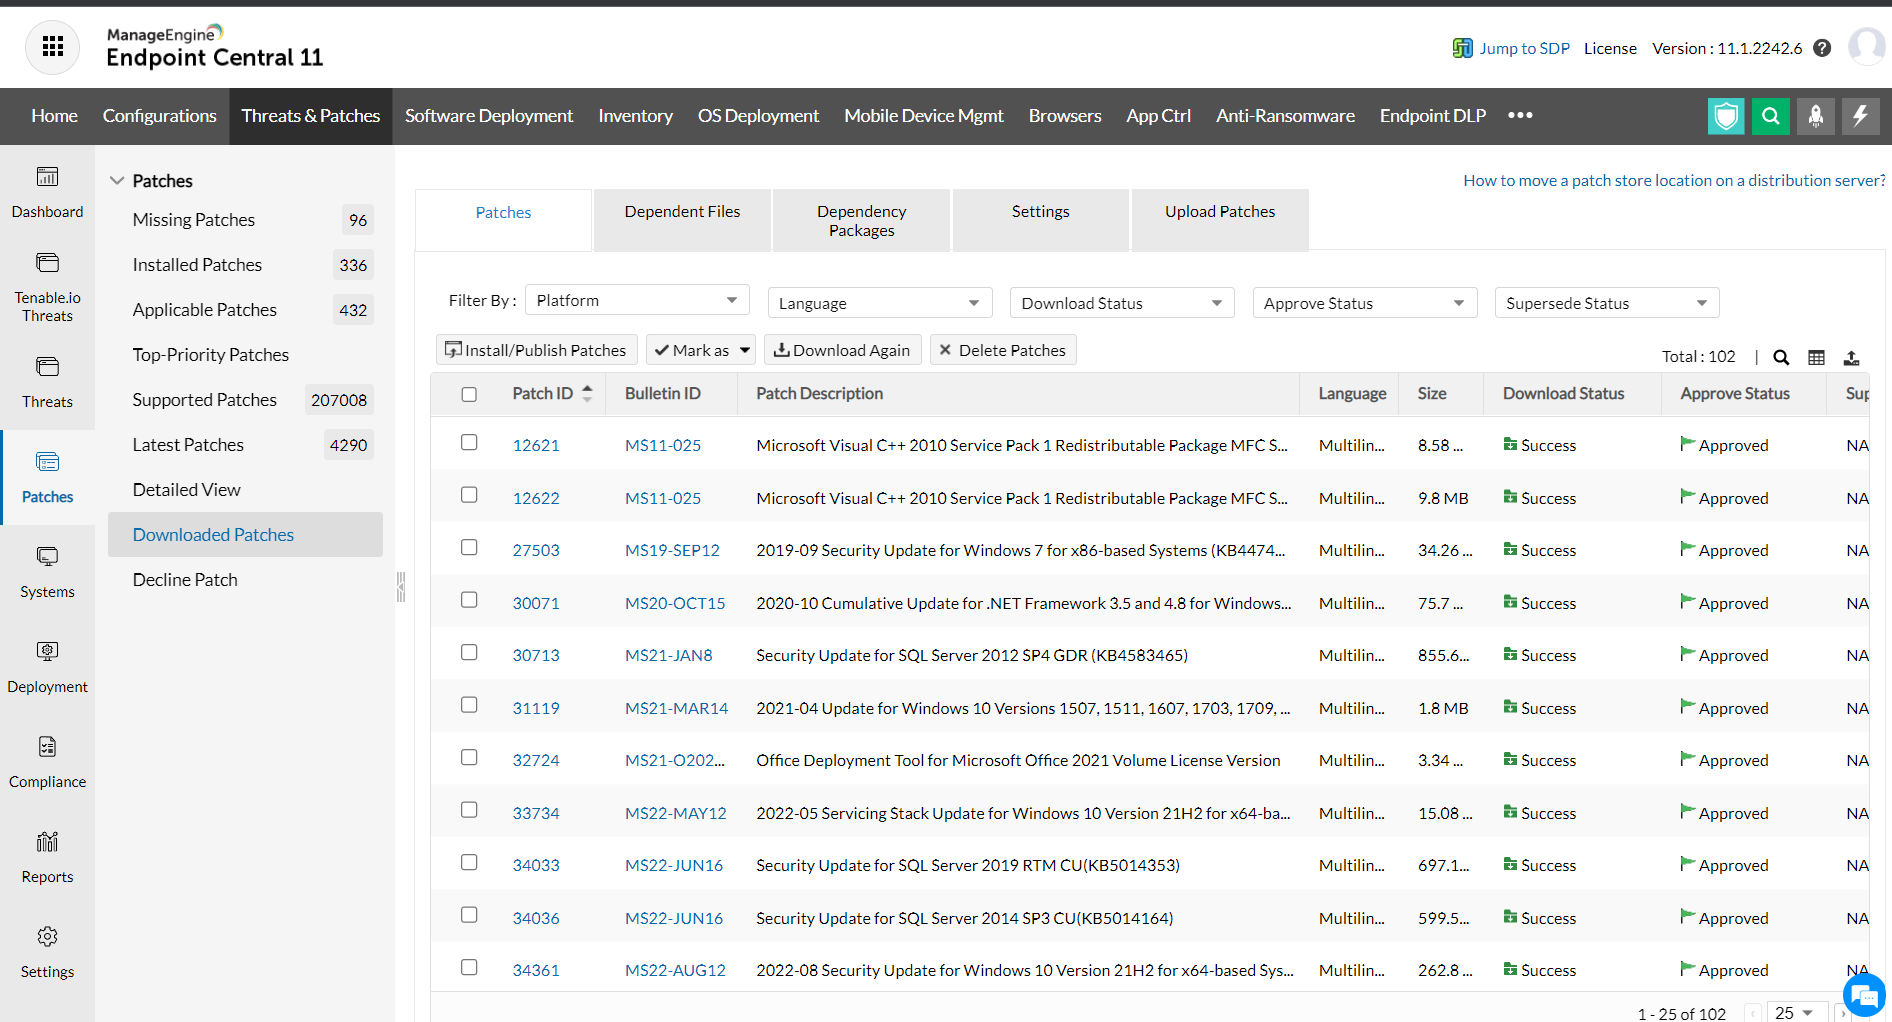This screenshot has height=1022, width=1892.
Task: Click the green shield icon in the header
Action: pos(1725,116)
